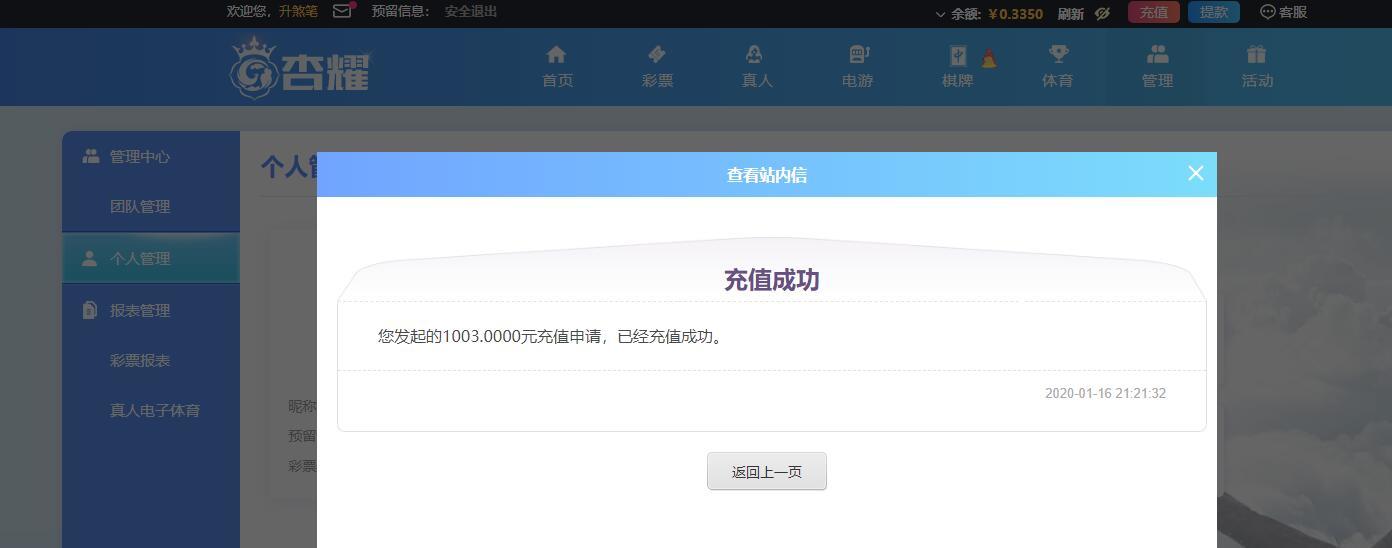The image size is (1392, 548).
Task: Open 活动 promotions nav item
Action: [1257, 67]
